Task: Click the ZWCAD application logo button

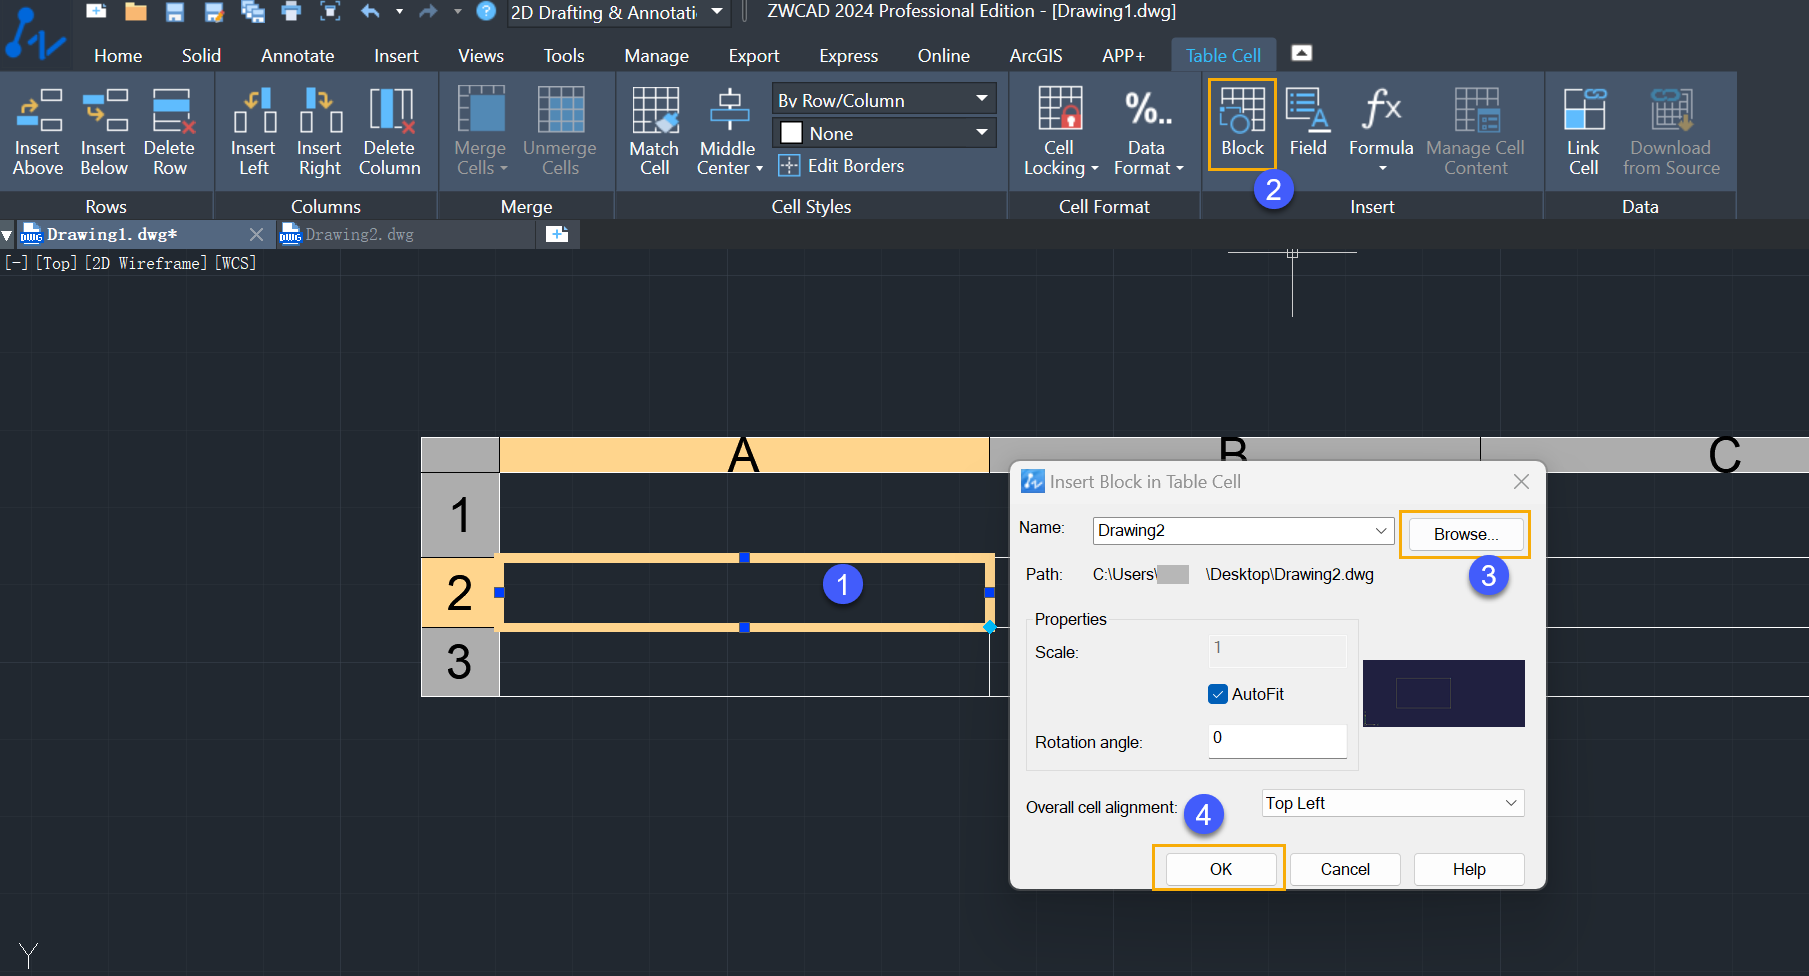Action: [x=35, y=35]
